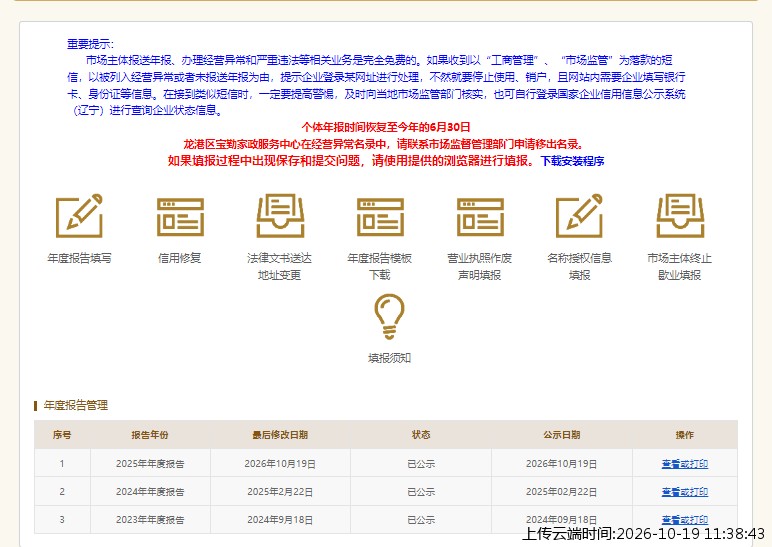This screenshot has height=547, width=772.
Task: Open the 年度报告填写 pencil icon
Action: (79, 216)
